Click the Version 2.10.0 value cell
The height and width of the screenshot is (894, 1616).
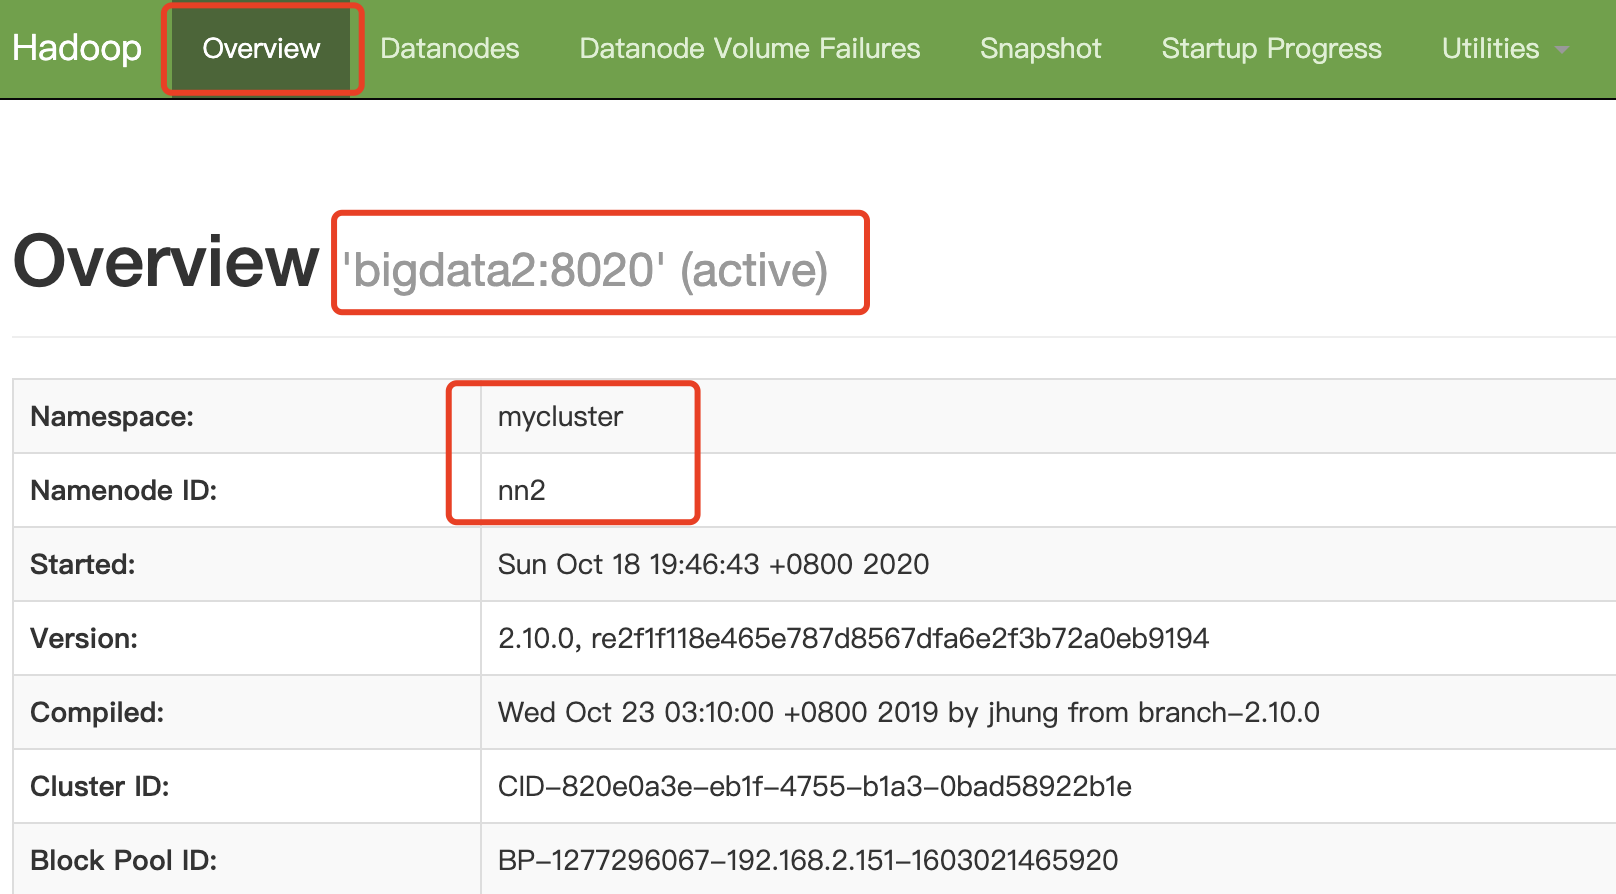pyautogui.click(x=853, y=638)
